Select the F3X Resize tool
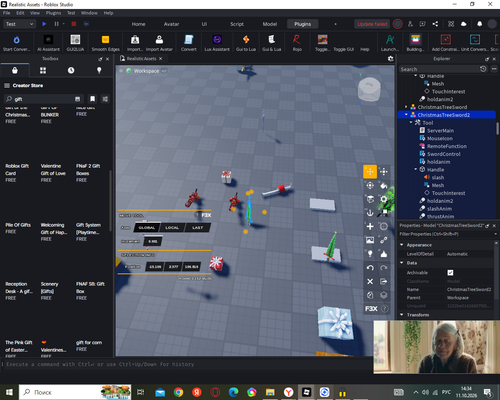This screenshot has height=400, width=500. click(x=384, y=172)
